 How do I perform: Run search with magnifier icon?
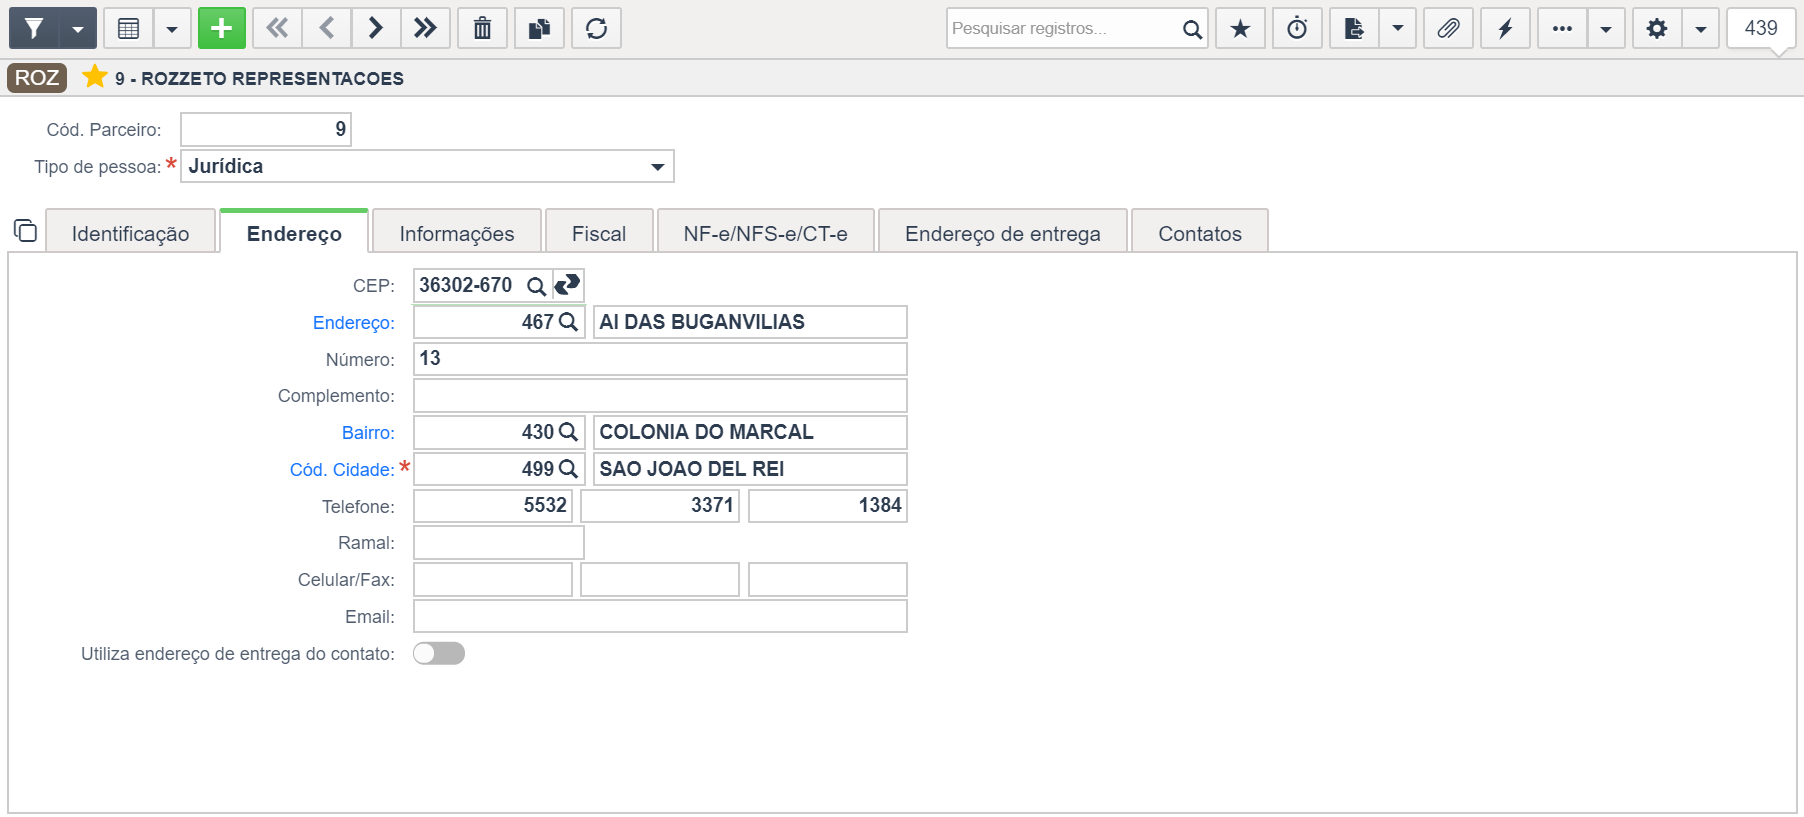point(1192,29)
